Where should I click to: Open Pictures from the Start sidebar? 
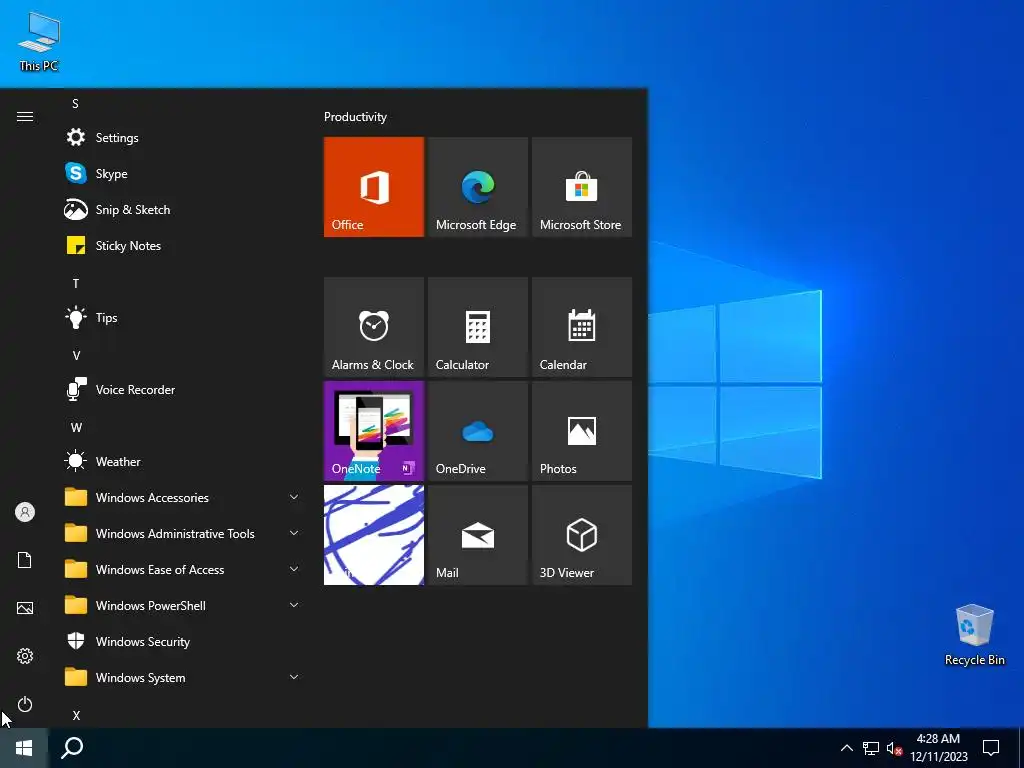coord(25,608)
